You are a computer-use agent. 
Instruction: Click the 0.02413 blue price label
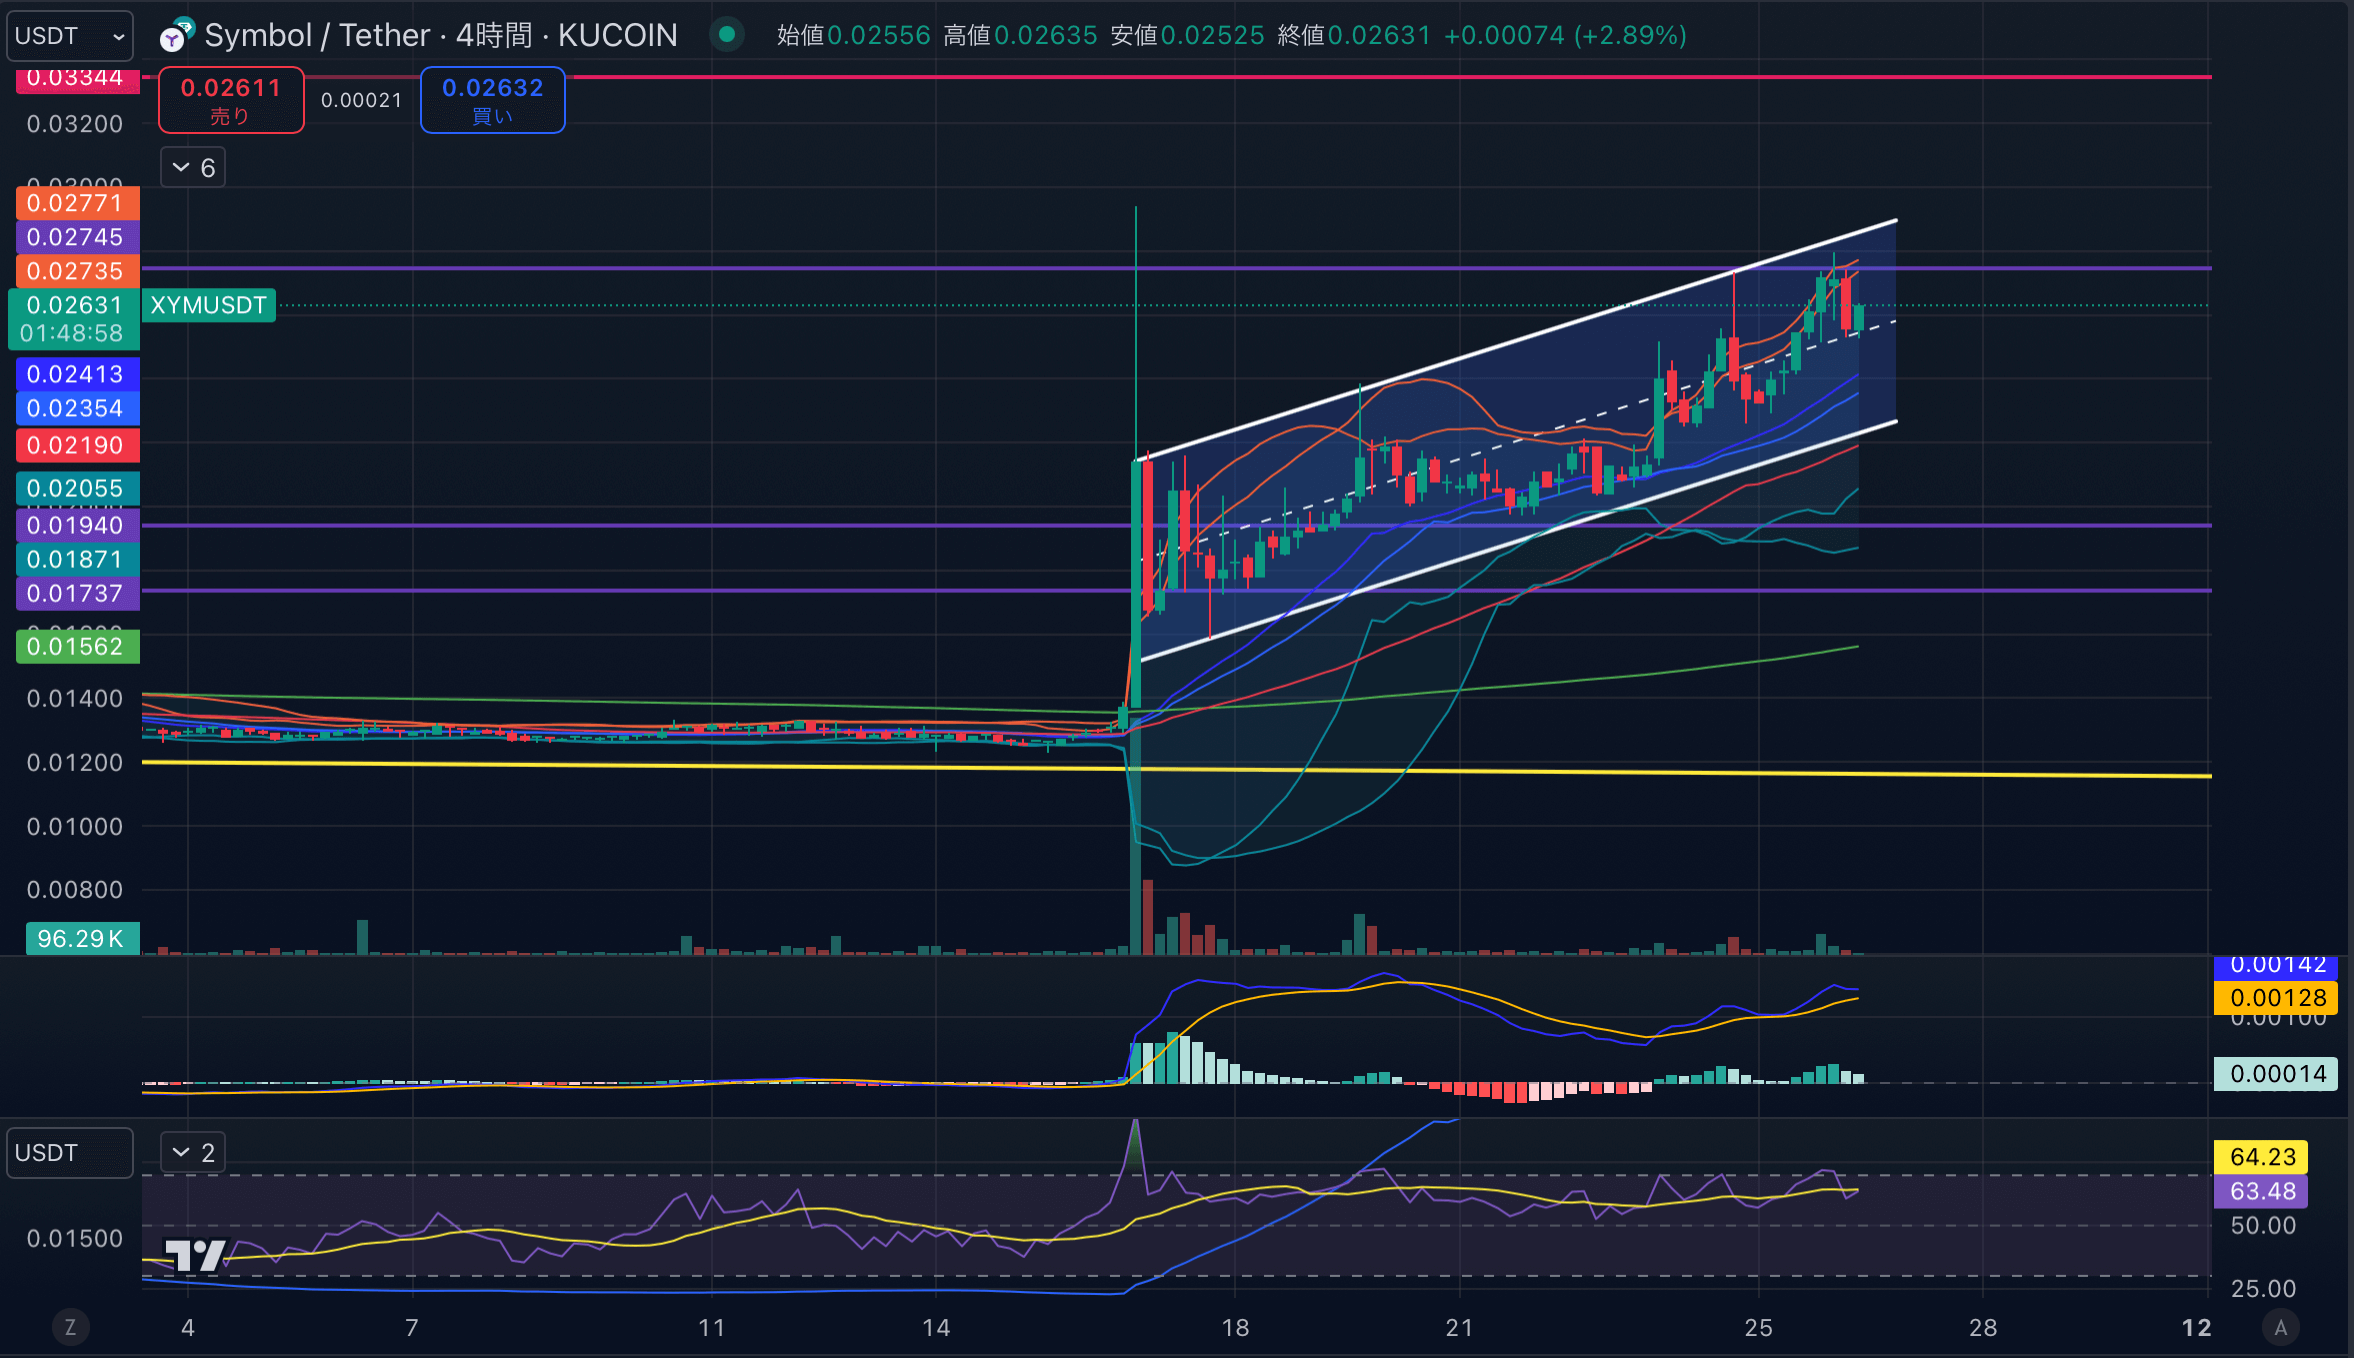point(77,374)
